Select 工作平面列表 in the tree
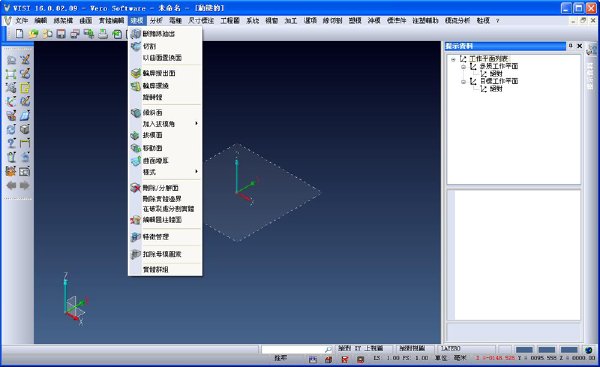Viewport: 600px width, 367px height. coord(488,59)
